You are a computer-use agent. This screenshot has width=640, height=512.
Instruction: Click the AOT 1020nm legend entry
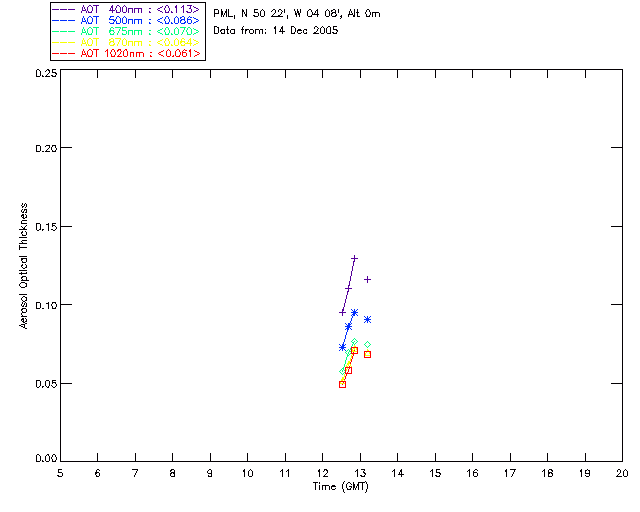click(x=126, y=53)
